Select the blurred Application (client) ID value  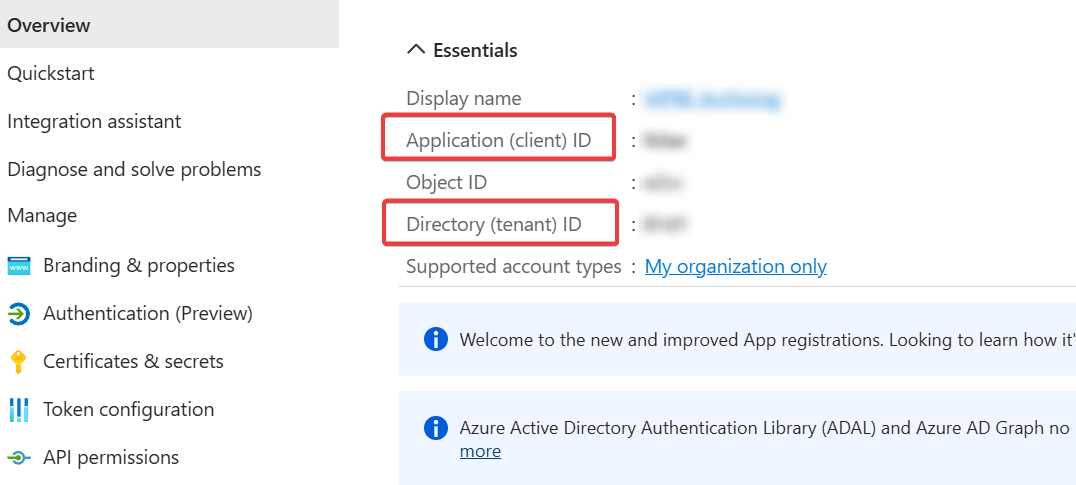click(x=665, y=141)
